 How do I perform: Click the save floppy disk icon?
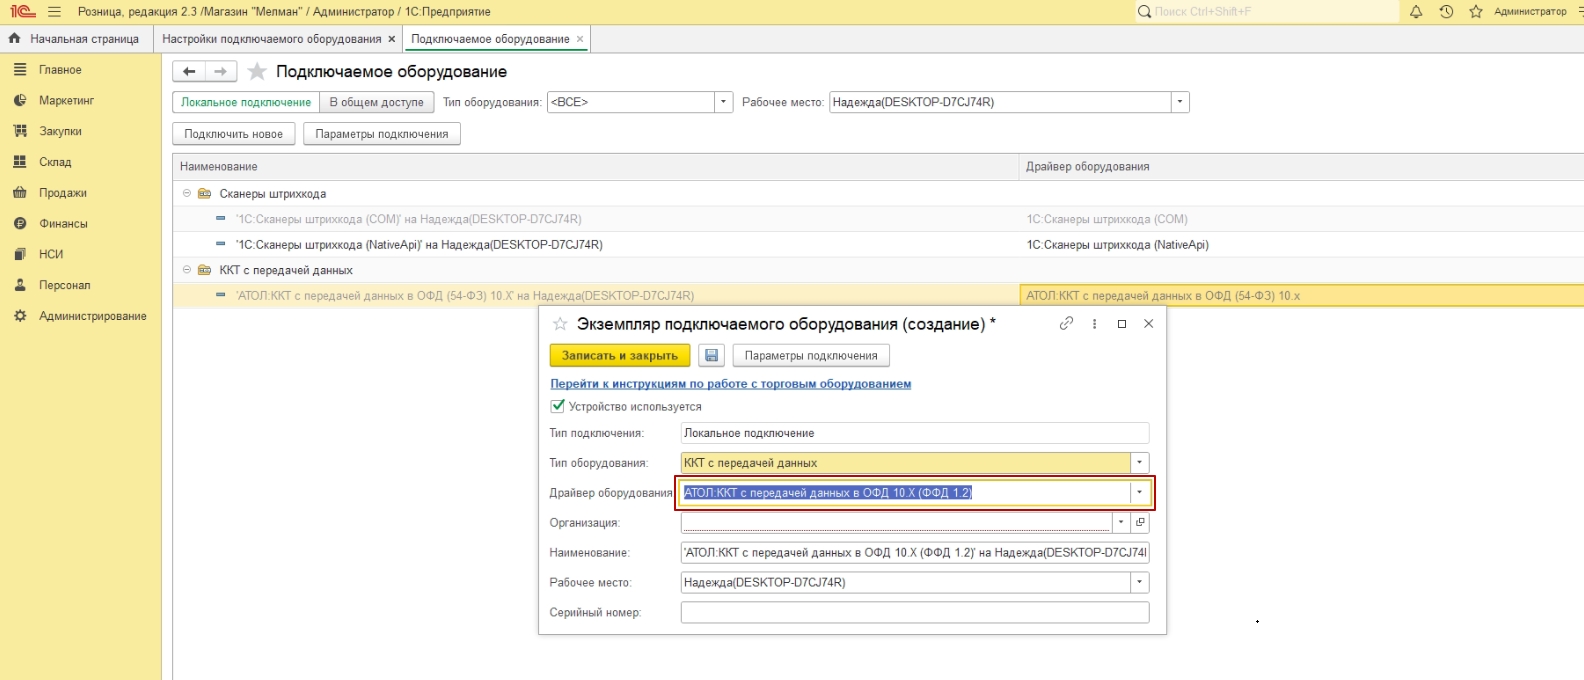point(711,356)
